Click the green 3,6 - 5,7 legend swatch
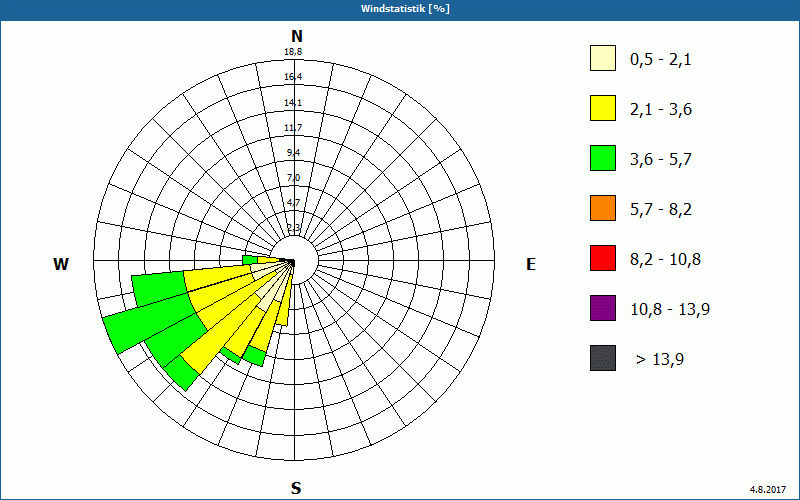800x500 pixels. click(x=603, y=158)
